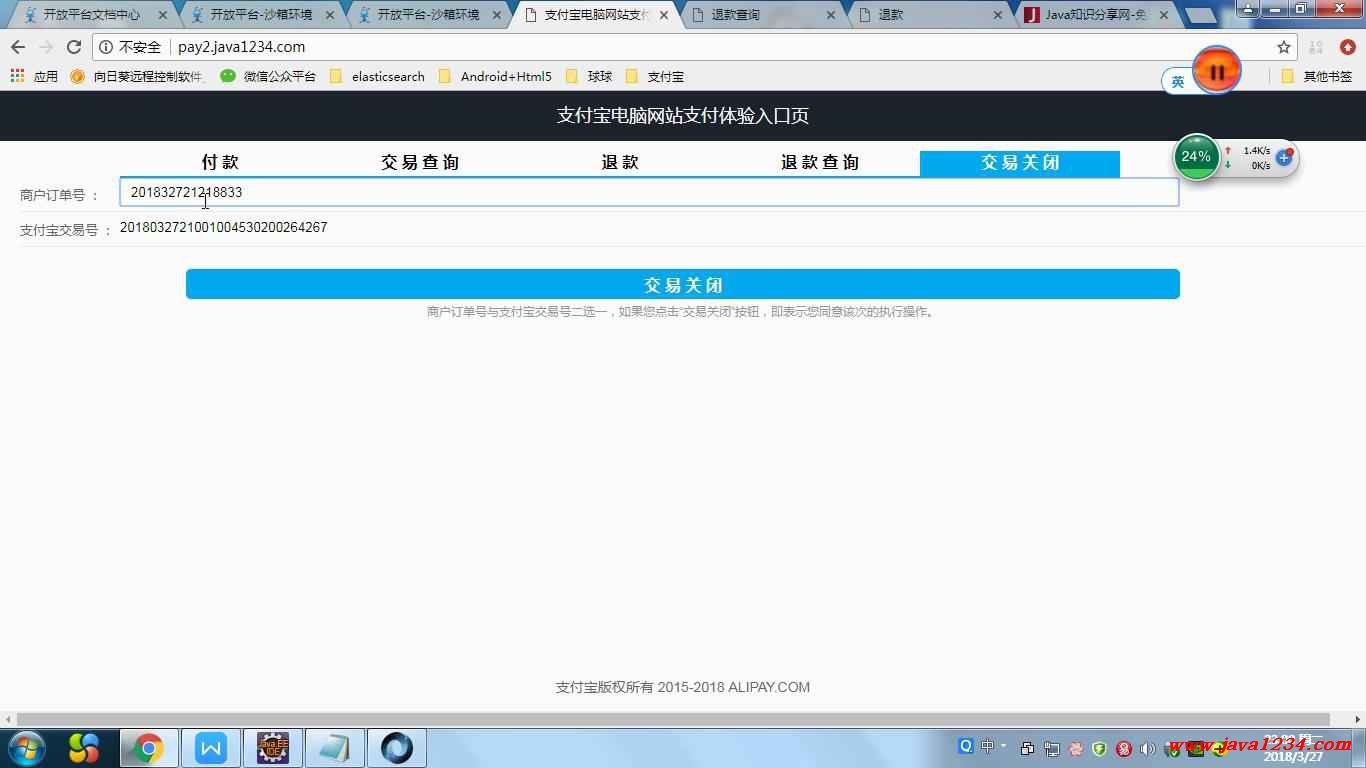Expand the elasticsearch bookmark folder

(x=377, y=76)
